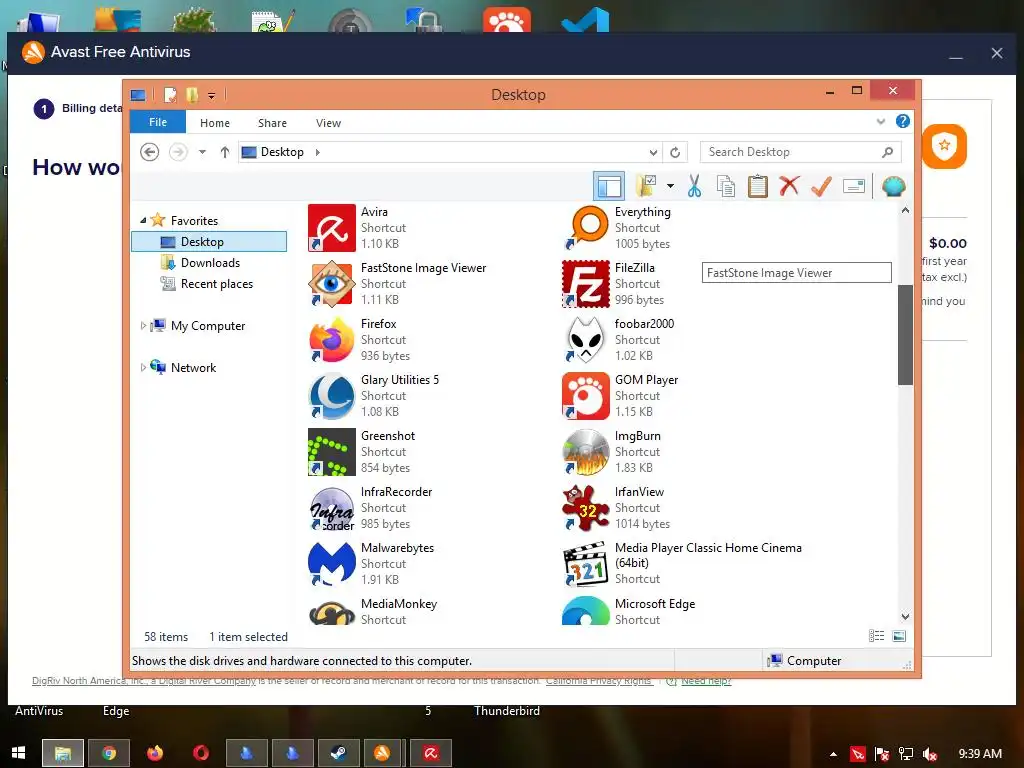Screen dimensions: 1024x768
Task: Open Downloads in the navigation pane
Action: pyautogui.click(x=210, y=263)
